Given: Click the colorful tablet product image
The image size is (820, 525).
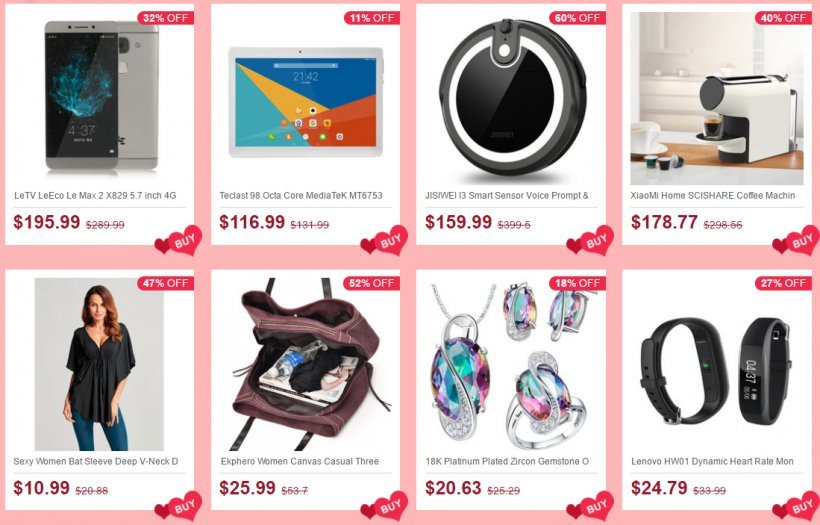Looking at the screenshot, I should click(x=306, y=102).
